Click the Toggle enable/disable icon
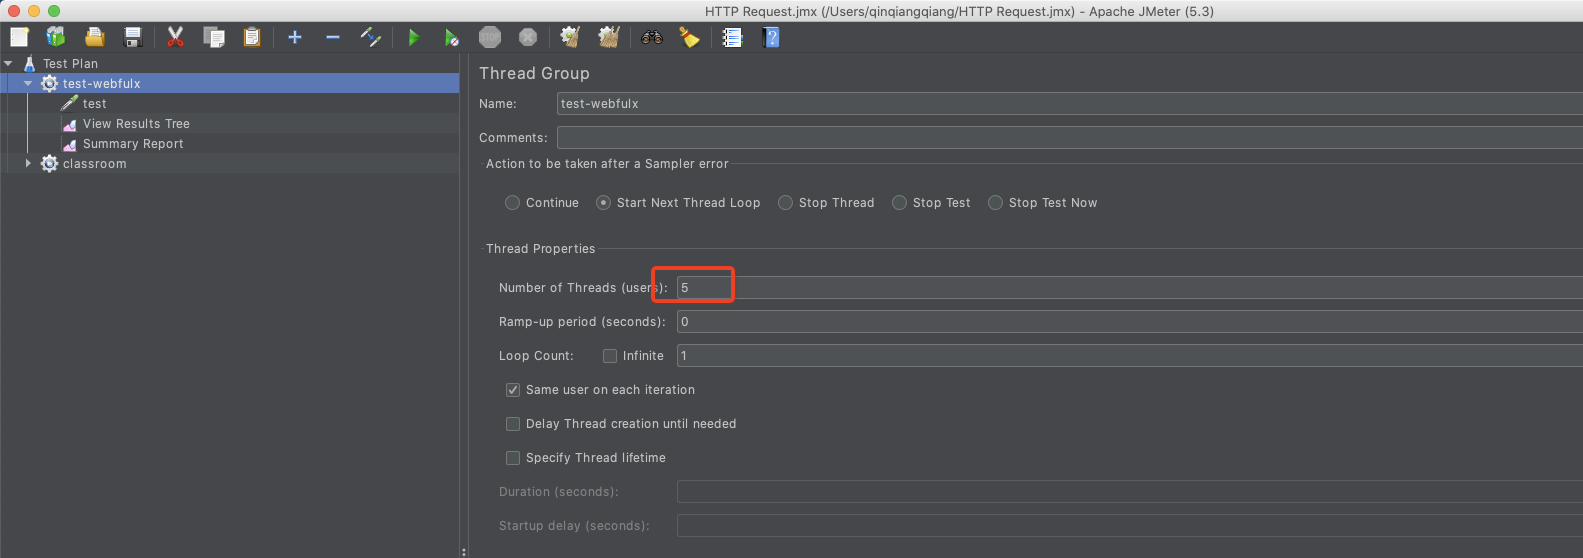 (x=371, y=37)
